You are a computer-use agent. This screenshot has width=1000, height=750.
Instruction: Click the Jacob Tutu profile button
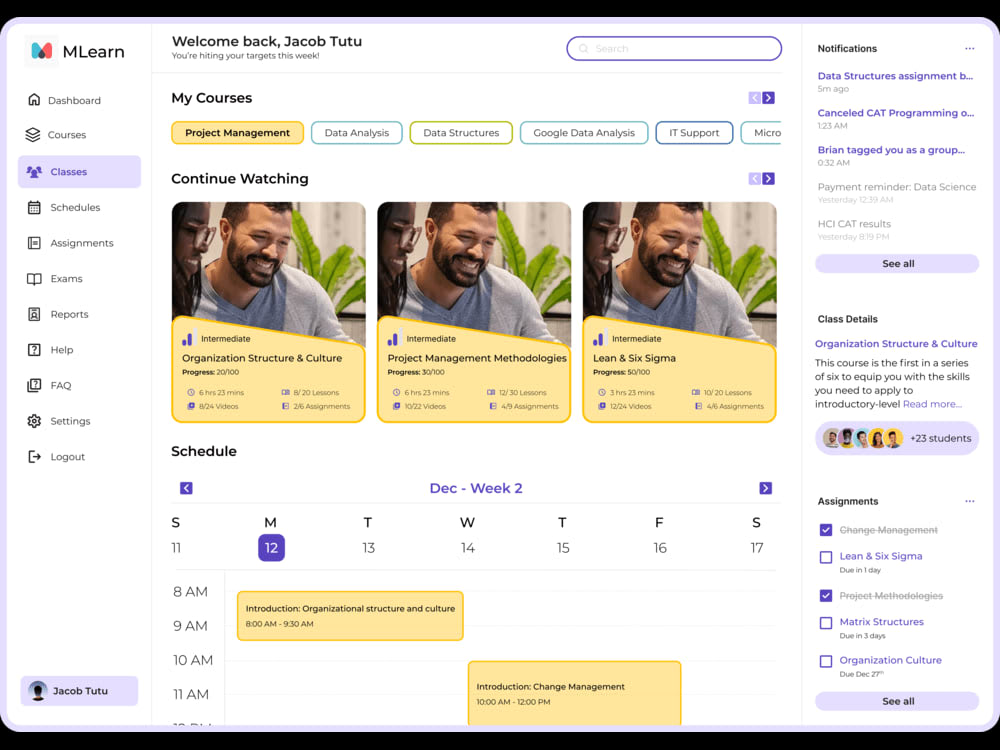79,691
